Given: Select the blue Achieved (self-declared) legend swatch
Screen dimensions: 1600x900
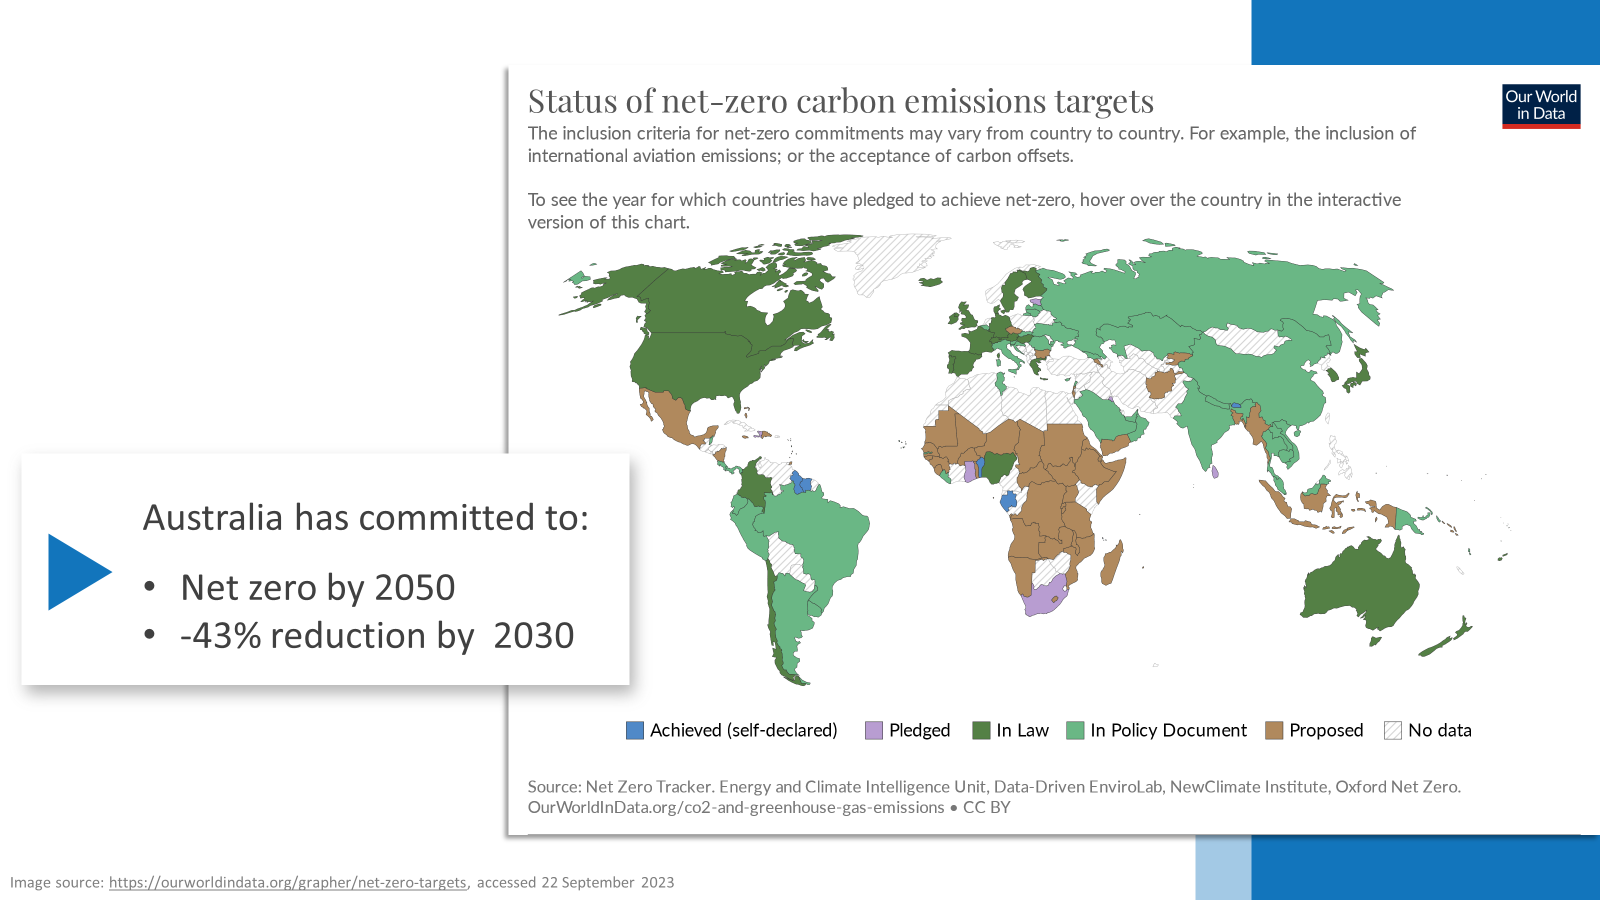Looking at the screenshot, I should 635,730.
